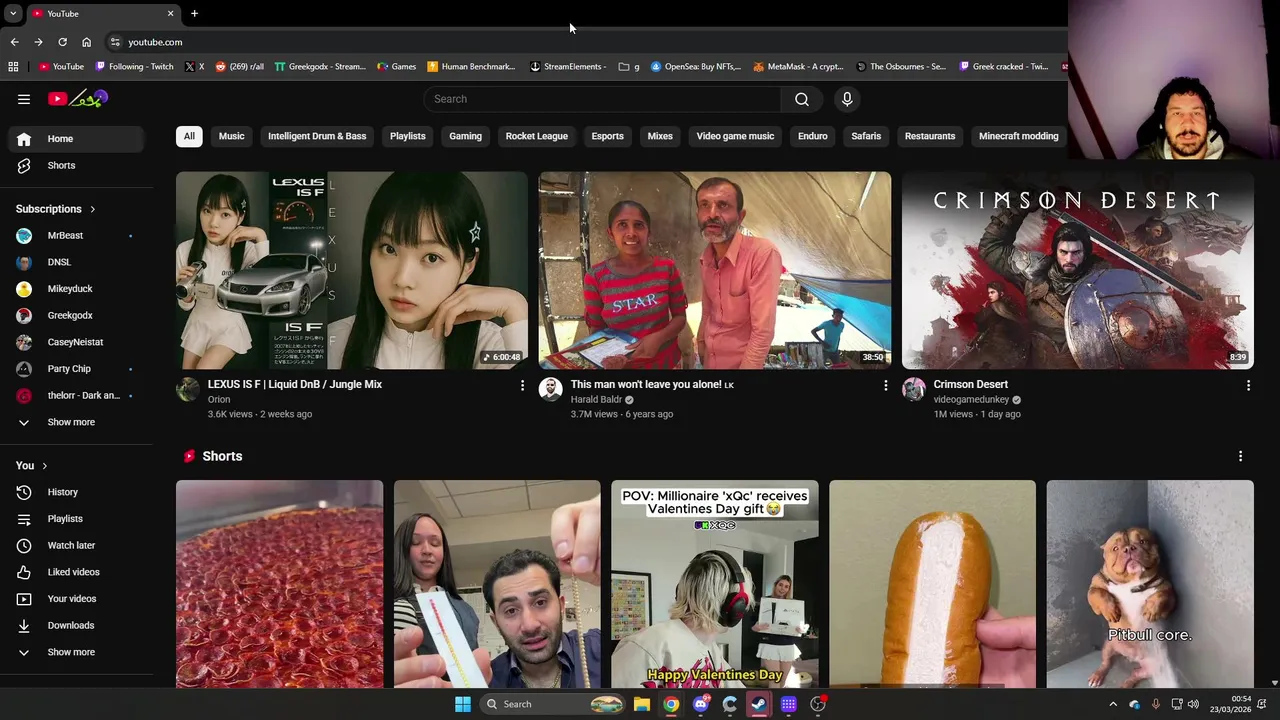The height and width of the screenshot is (720, 1280).
Task: Open the Pitbull core short
Action: click(1150, 584)
